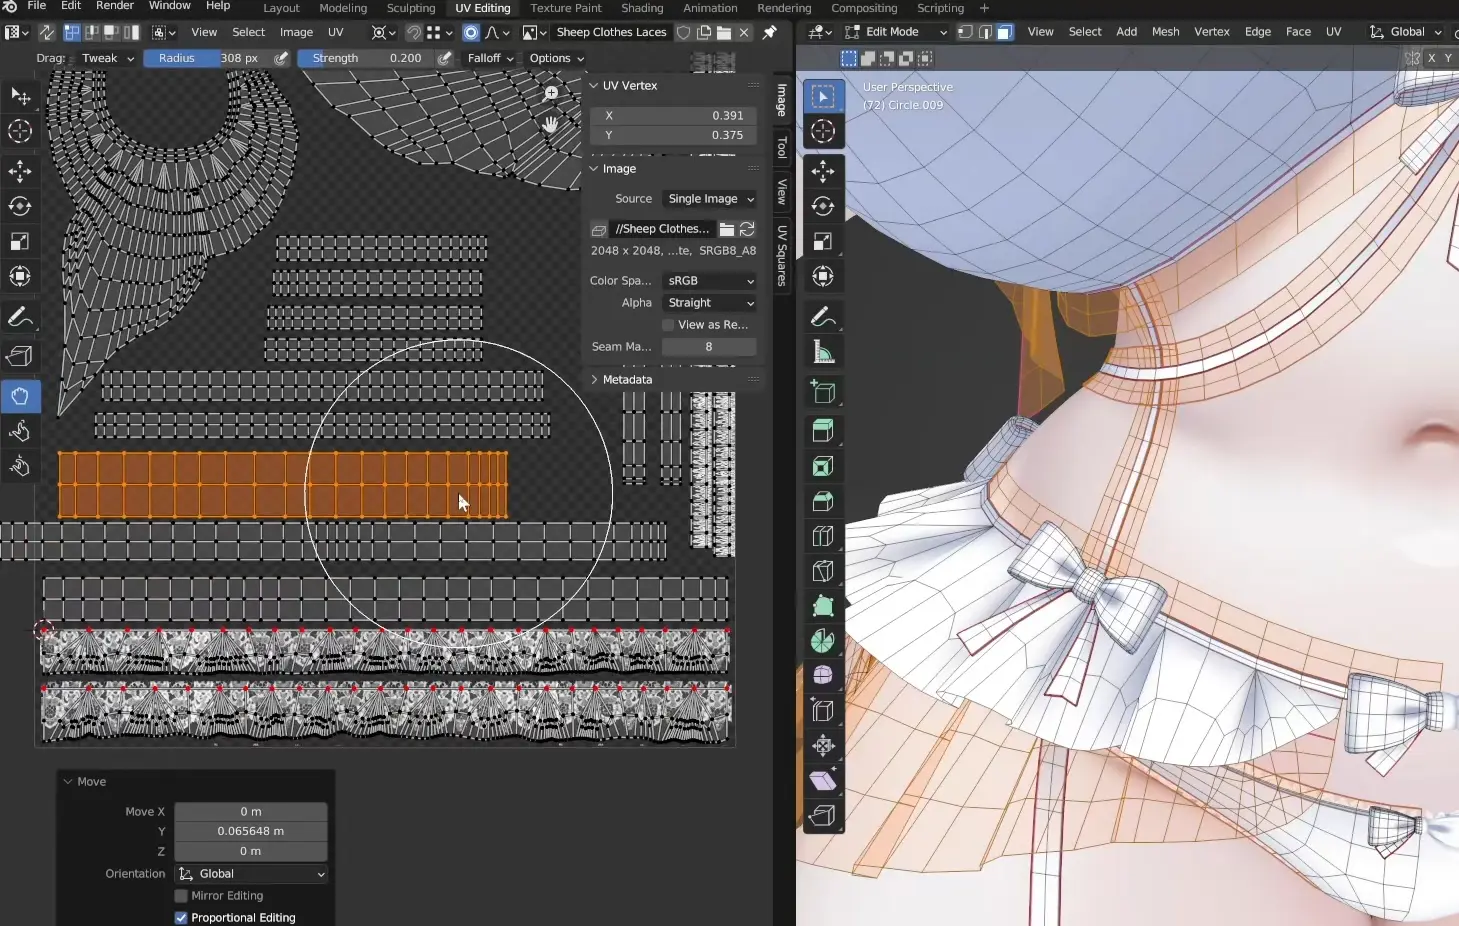Click the Move Y value field

251,831
